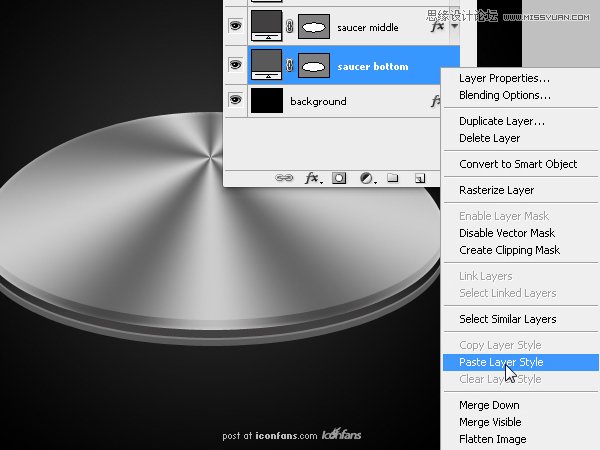Choose Flatten Image menu item
Image resolution: width=600 pixels, height=450 pixels.
(493, 439)
